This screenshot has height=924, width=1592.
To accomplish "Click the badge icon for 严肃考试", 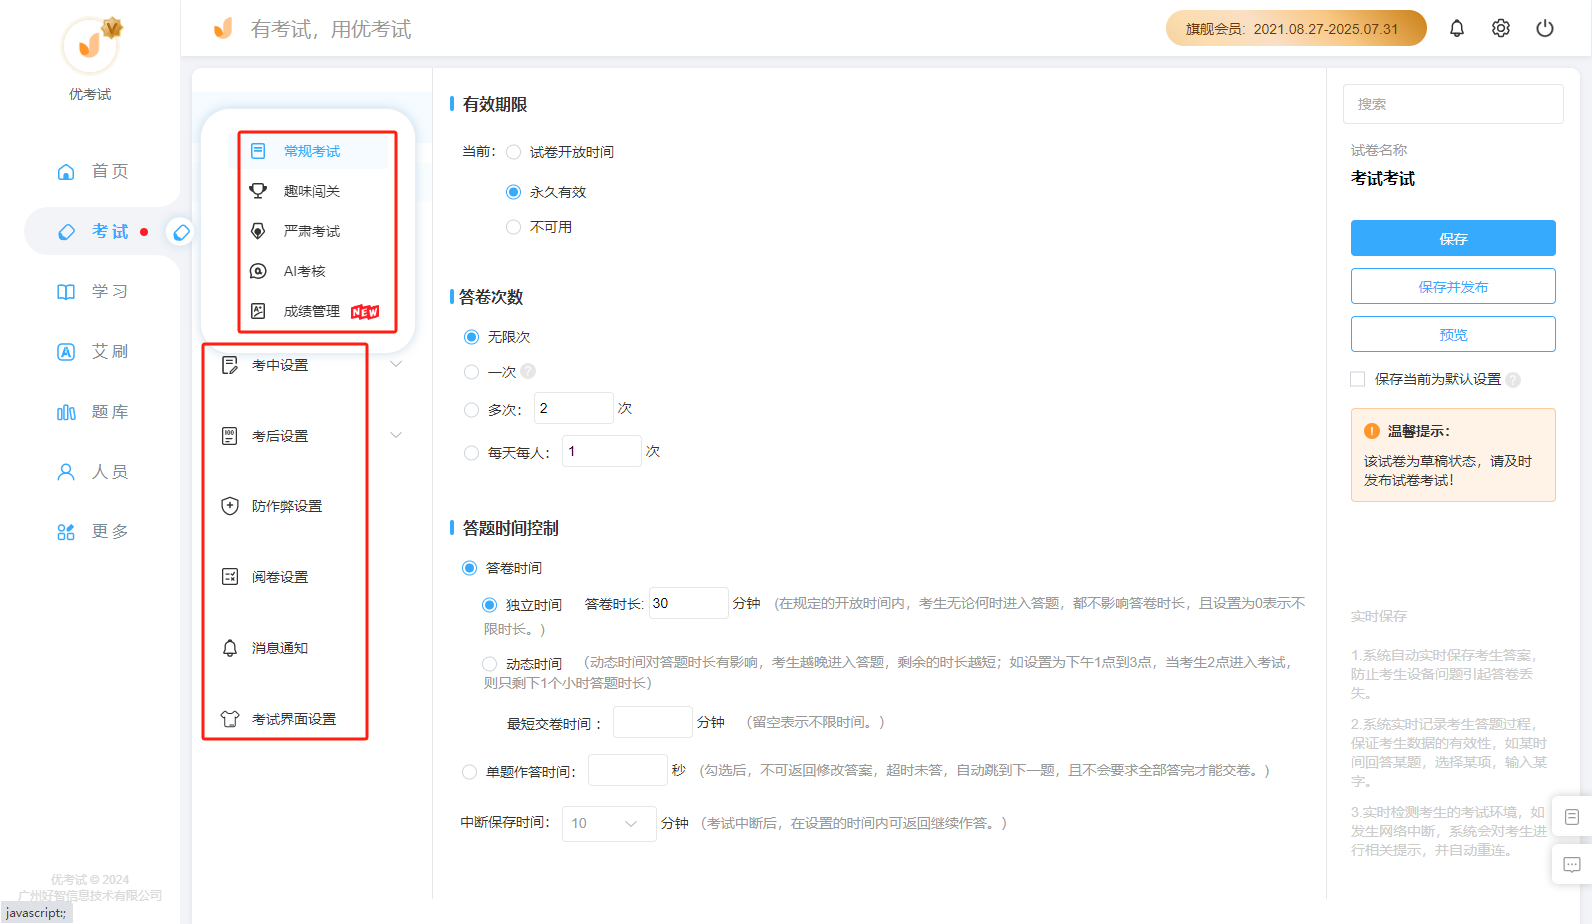I will click(258, 231).
